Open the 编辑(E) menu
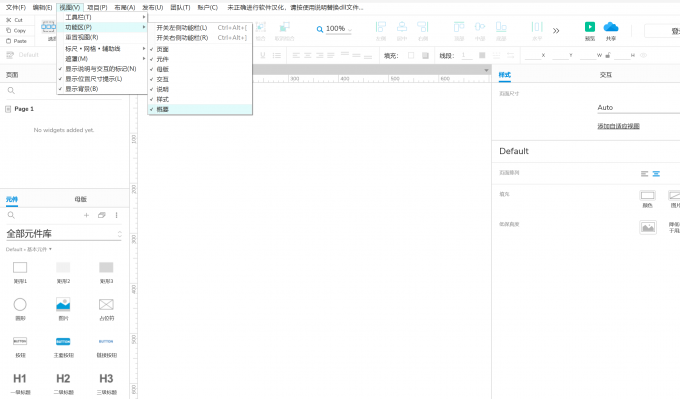The height and width of the screenshot is (399, 680). click(42, 7)
